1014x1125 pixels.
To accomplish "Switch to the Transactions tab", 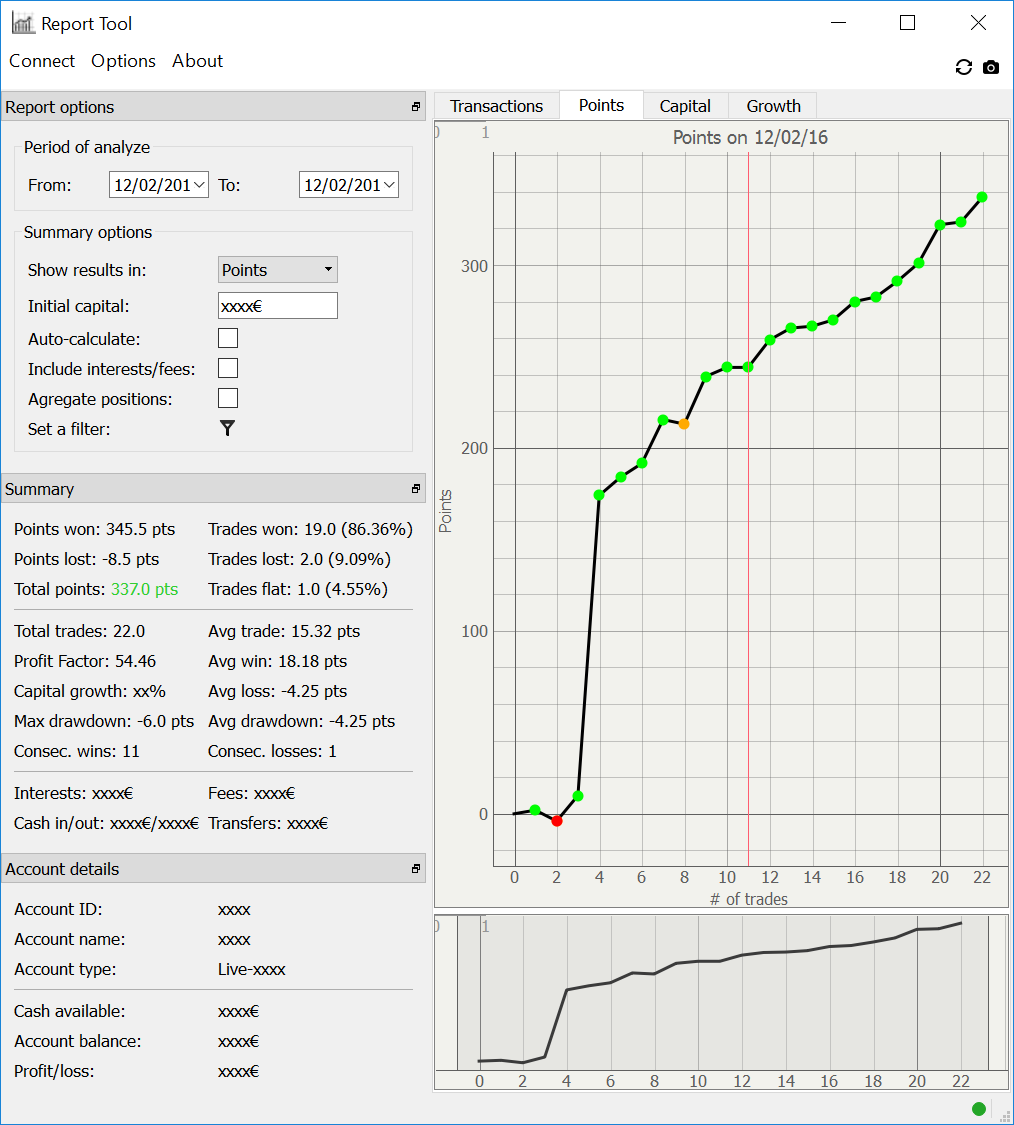I will (x=496, y=106).
